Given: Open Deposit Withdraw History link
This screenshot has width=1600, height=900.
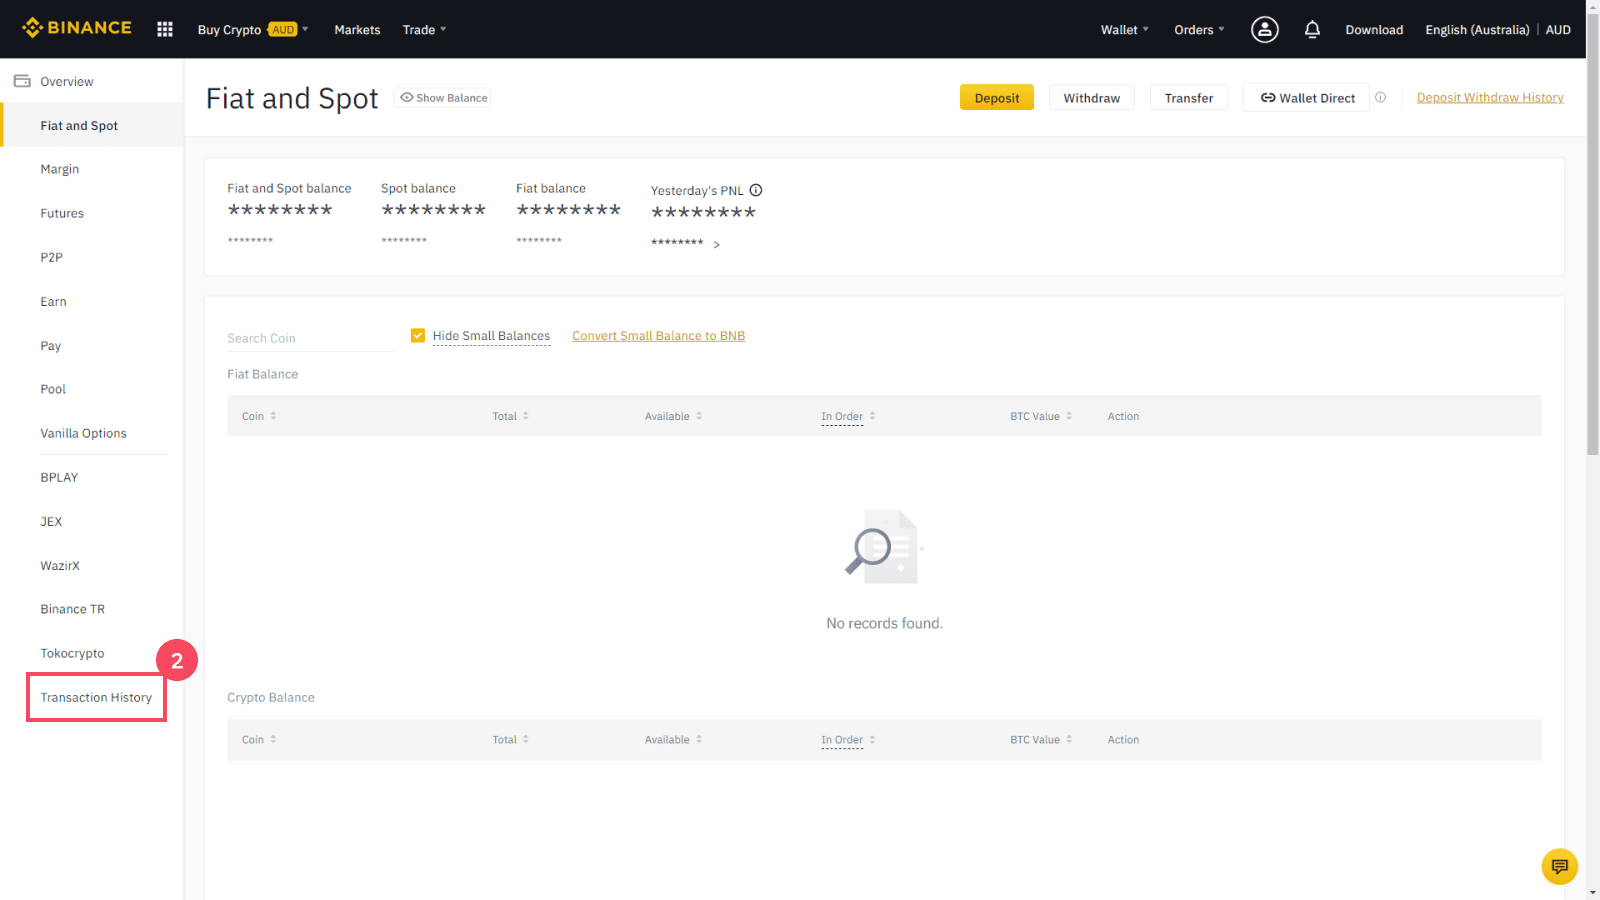Looking at the screenshot, I should point(1490,97).
